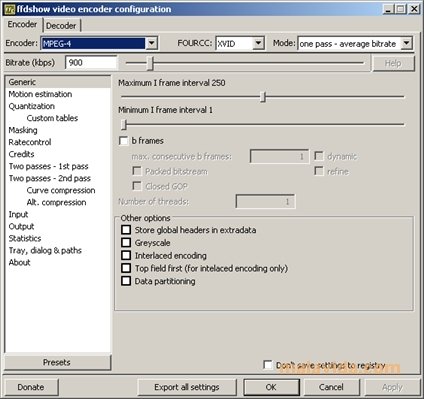Enable Top field first checkbox
The width and height of the screenshot is (424, 399).
[x=126, y=268]
